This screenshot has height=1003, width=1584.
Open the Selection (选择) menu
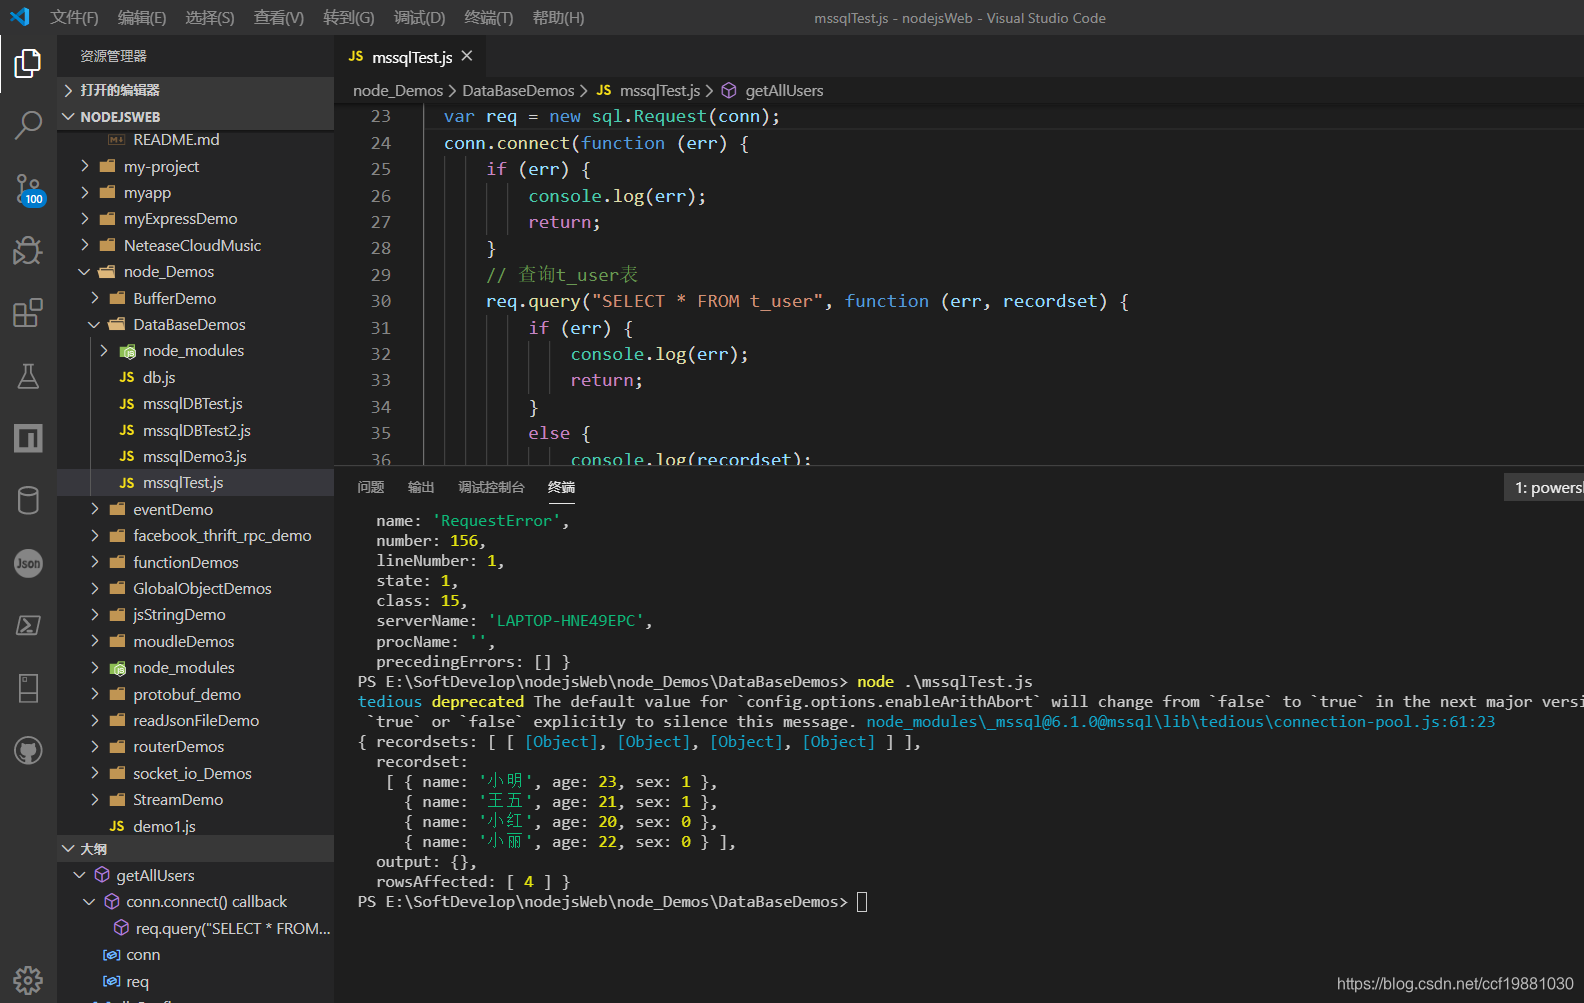[210, 18]
